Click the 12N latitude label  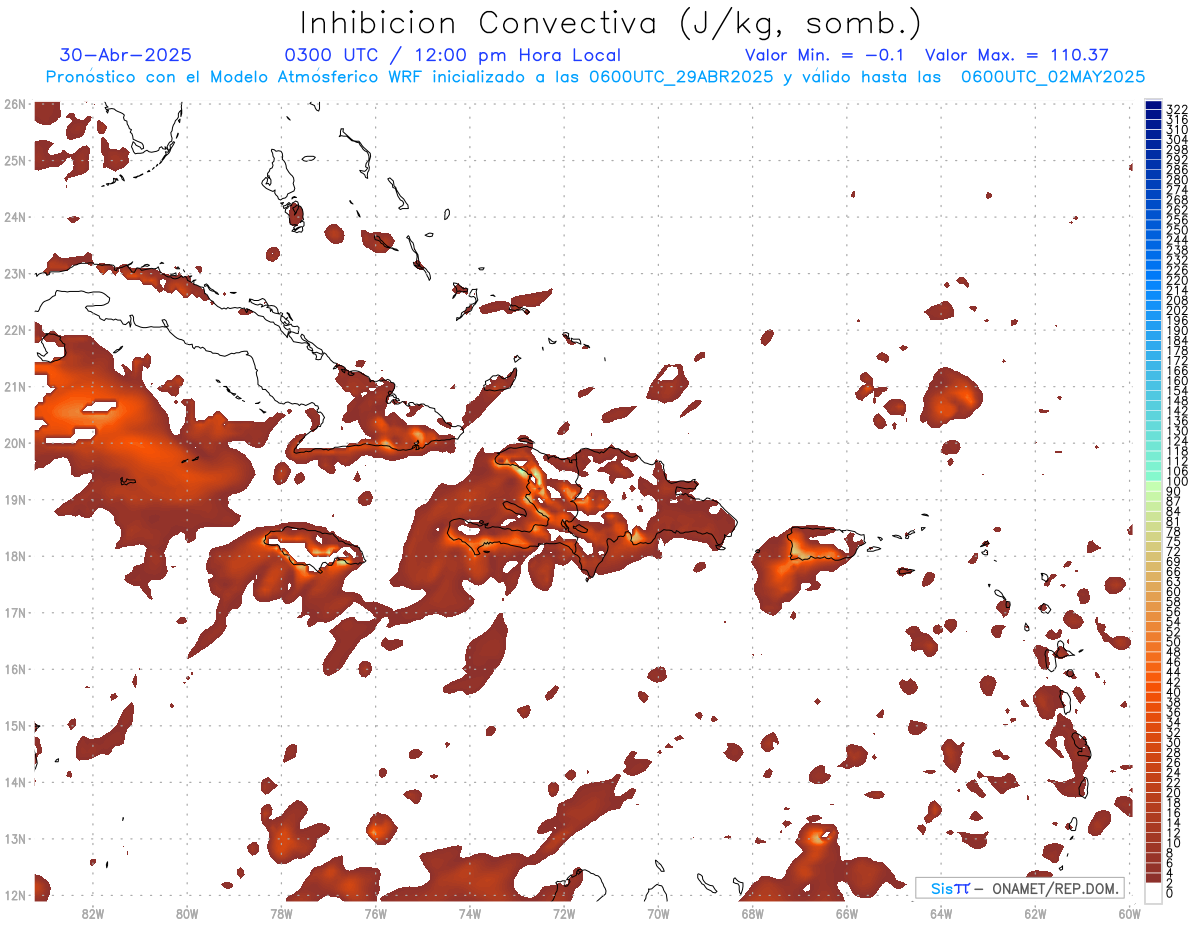(x=14, y=895)
